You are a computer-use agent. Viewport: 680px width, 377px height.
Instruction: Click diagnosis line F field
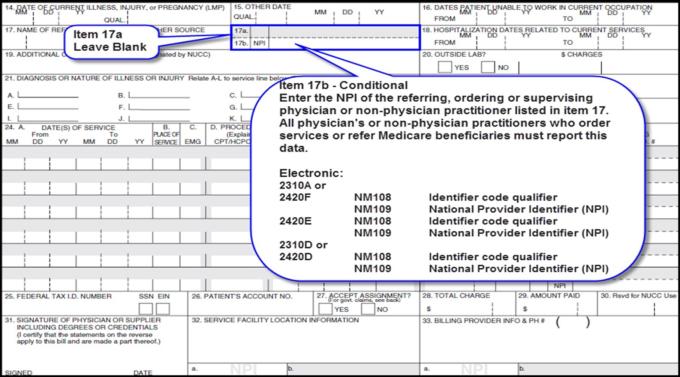(x=159, y=107)
